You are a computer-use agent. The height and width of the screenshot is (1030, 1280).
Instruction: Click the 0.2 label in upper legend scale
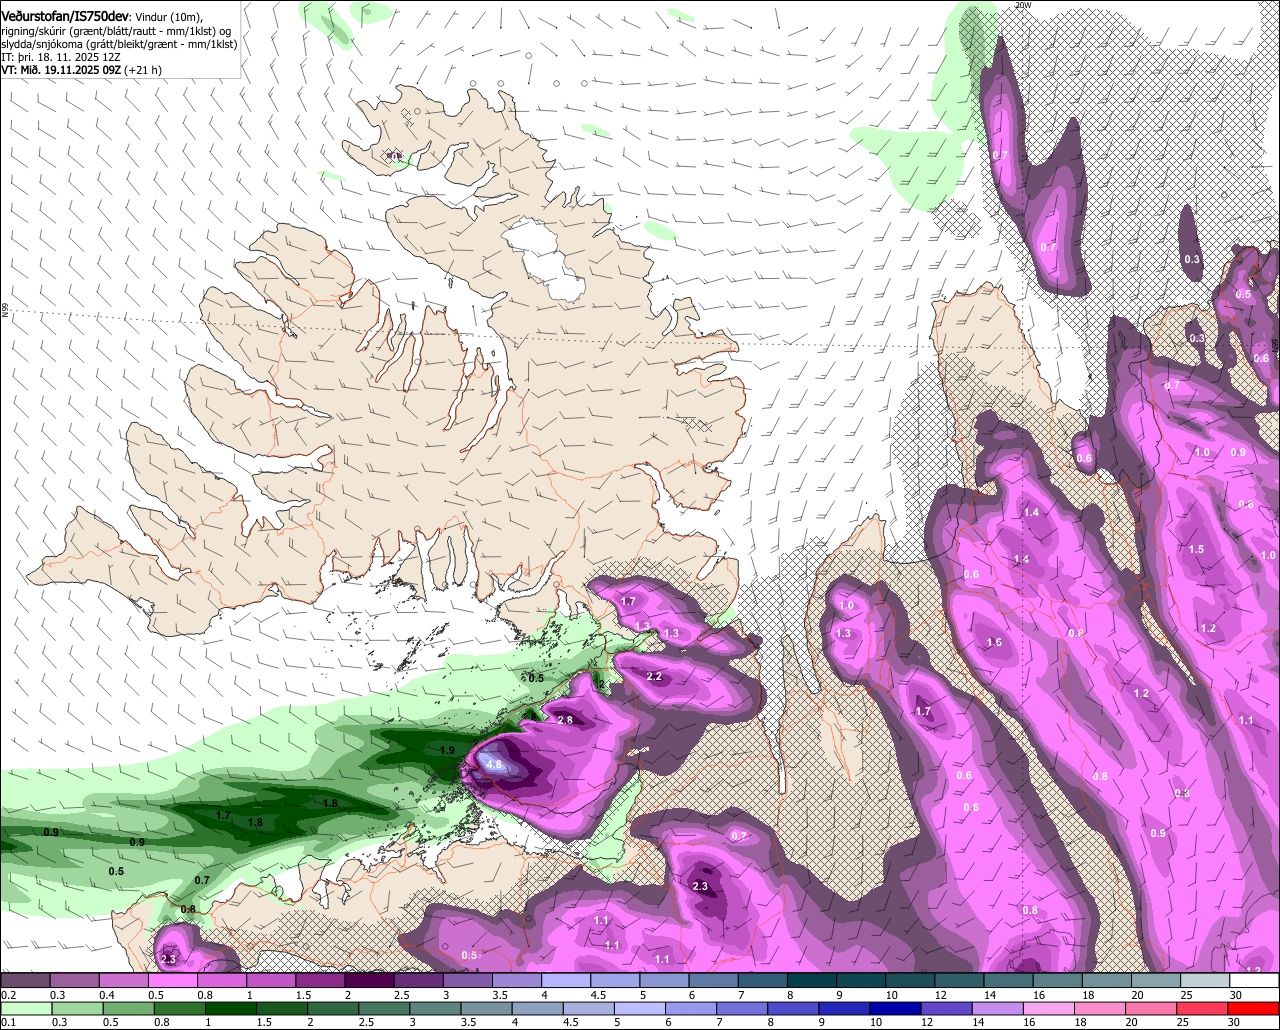[9, 995]
